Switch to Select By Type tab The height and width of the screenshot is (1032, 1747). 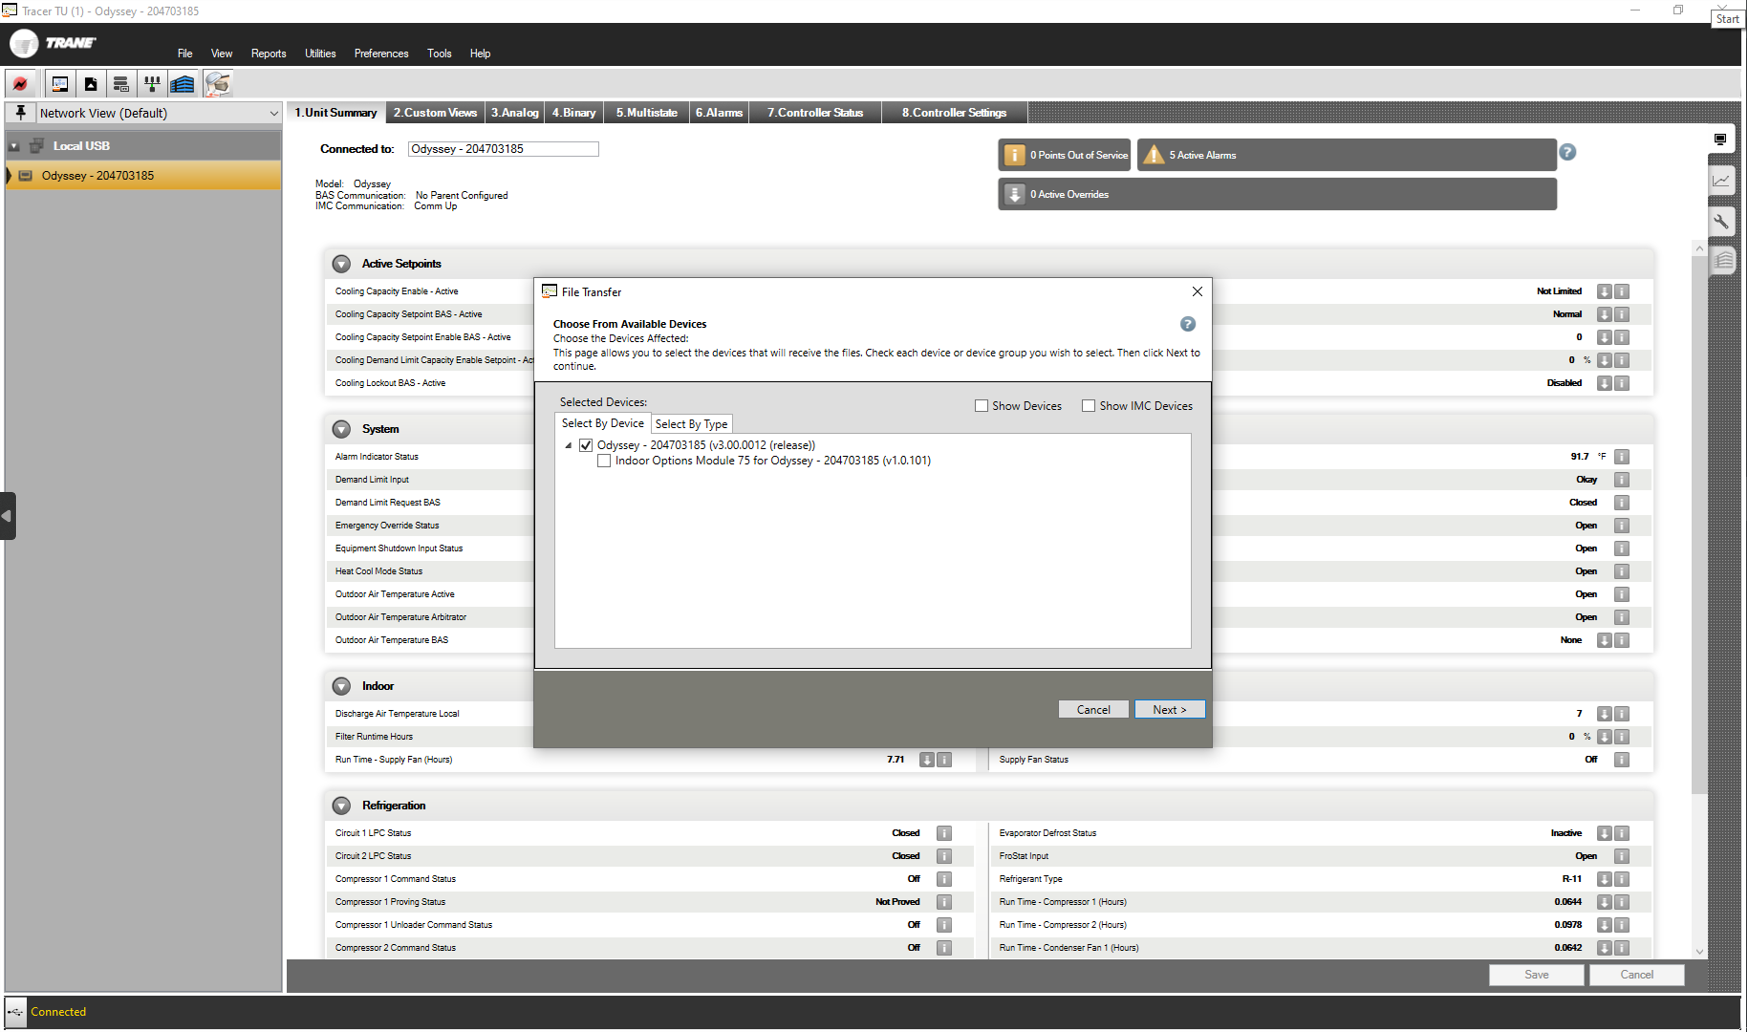(691, 424)
